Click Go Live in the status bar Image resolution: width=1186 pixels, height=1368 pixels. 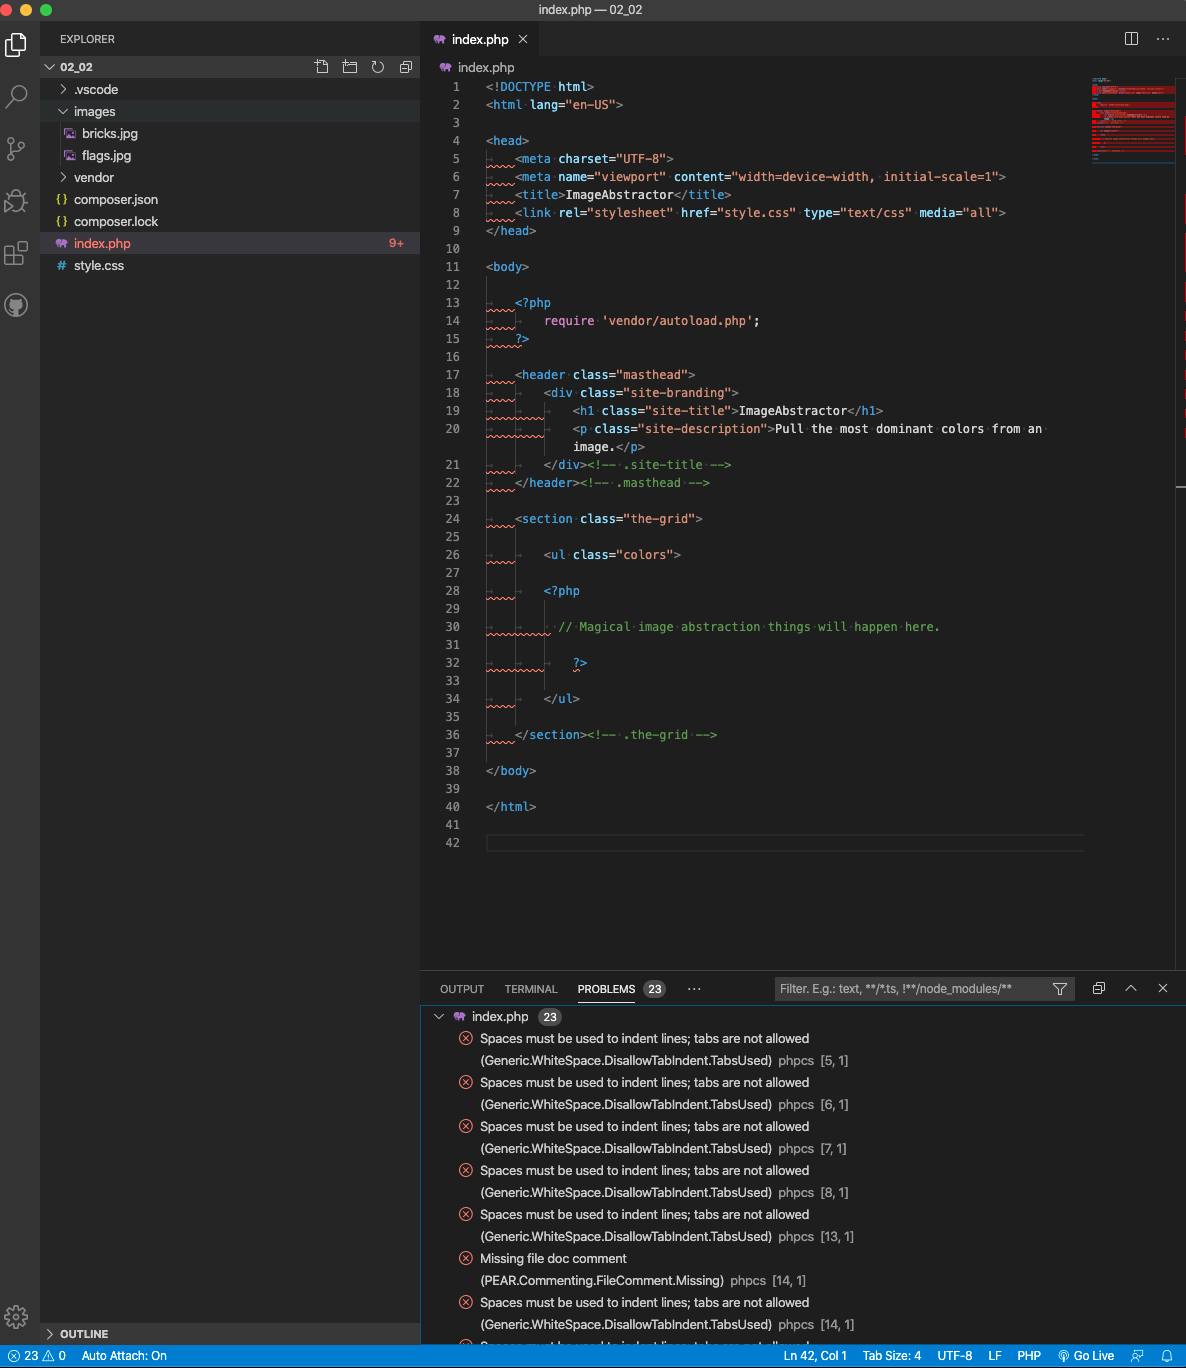[1087, 1355]
